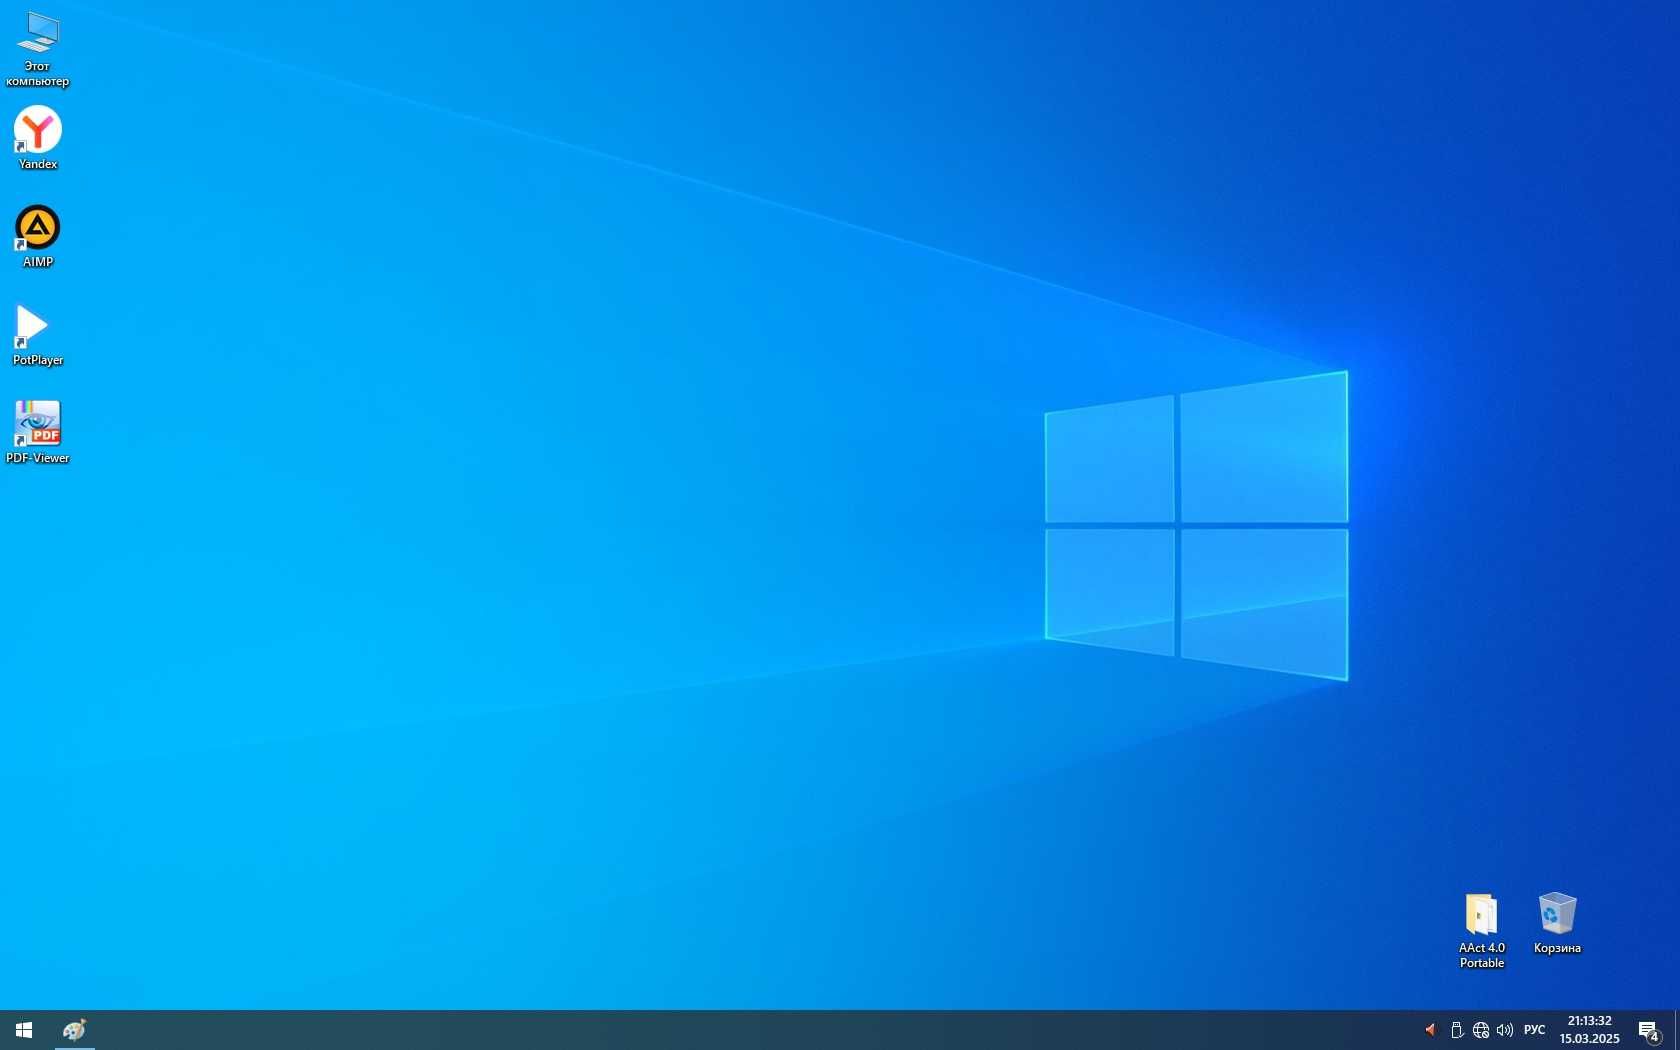
Task: Click the Show desktop strip in the taskbar corner
Action: coord(1677,1030)
